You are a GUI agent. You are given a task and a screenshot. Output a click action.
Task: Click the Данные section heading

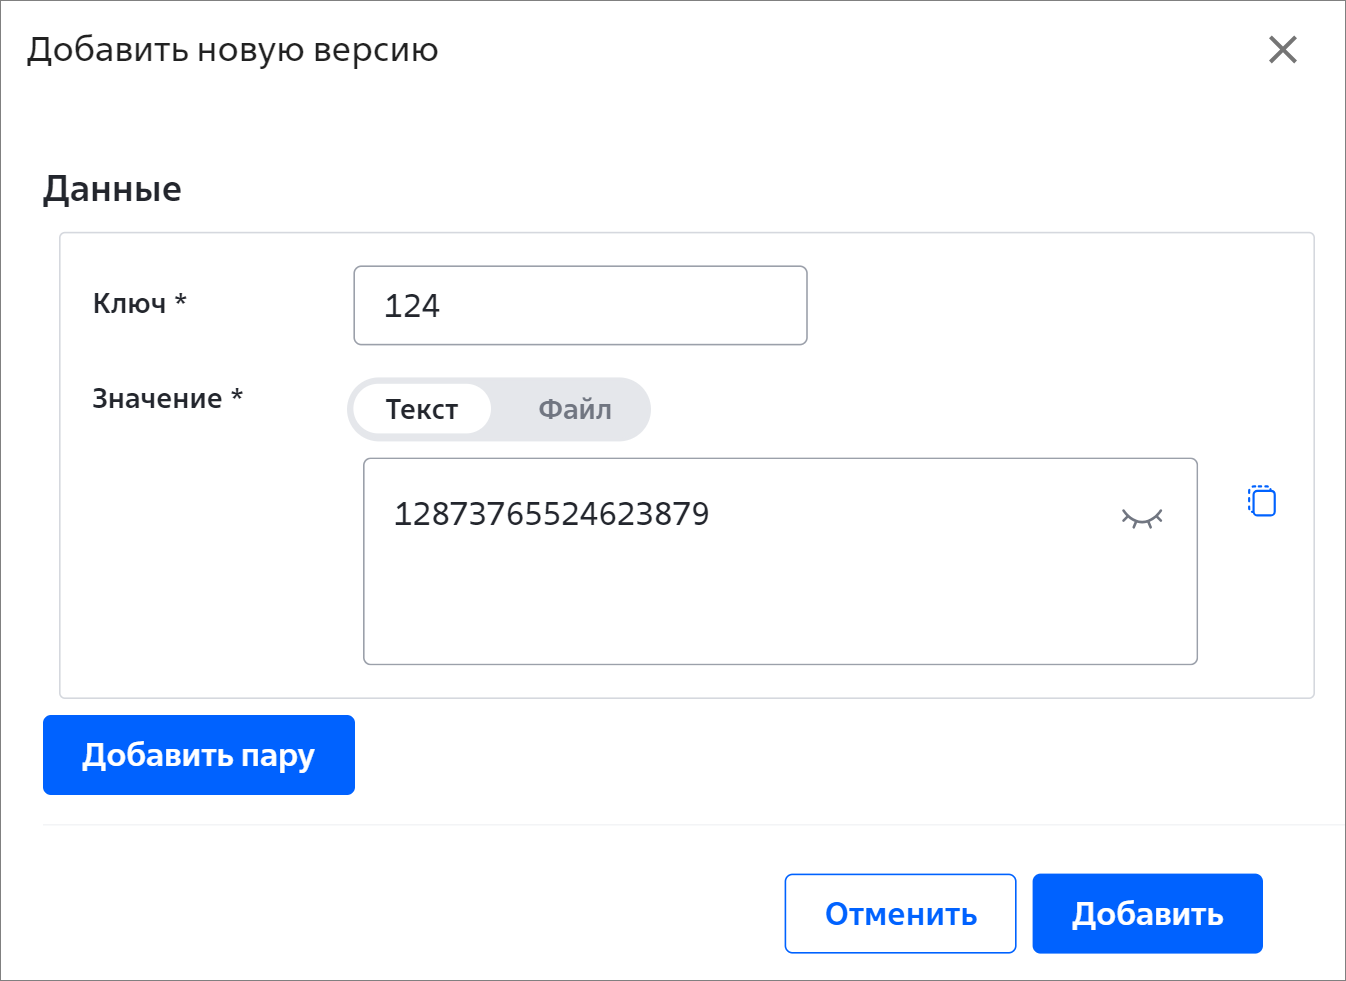click(x=112, y=189)
